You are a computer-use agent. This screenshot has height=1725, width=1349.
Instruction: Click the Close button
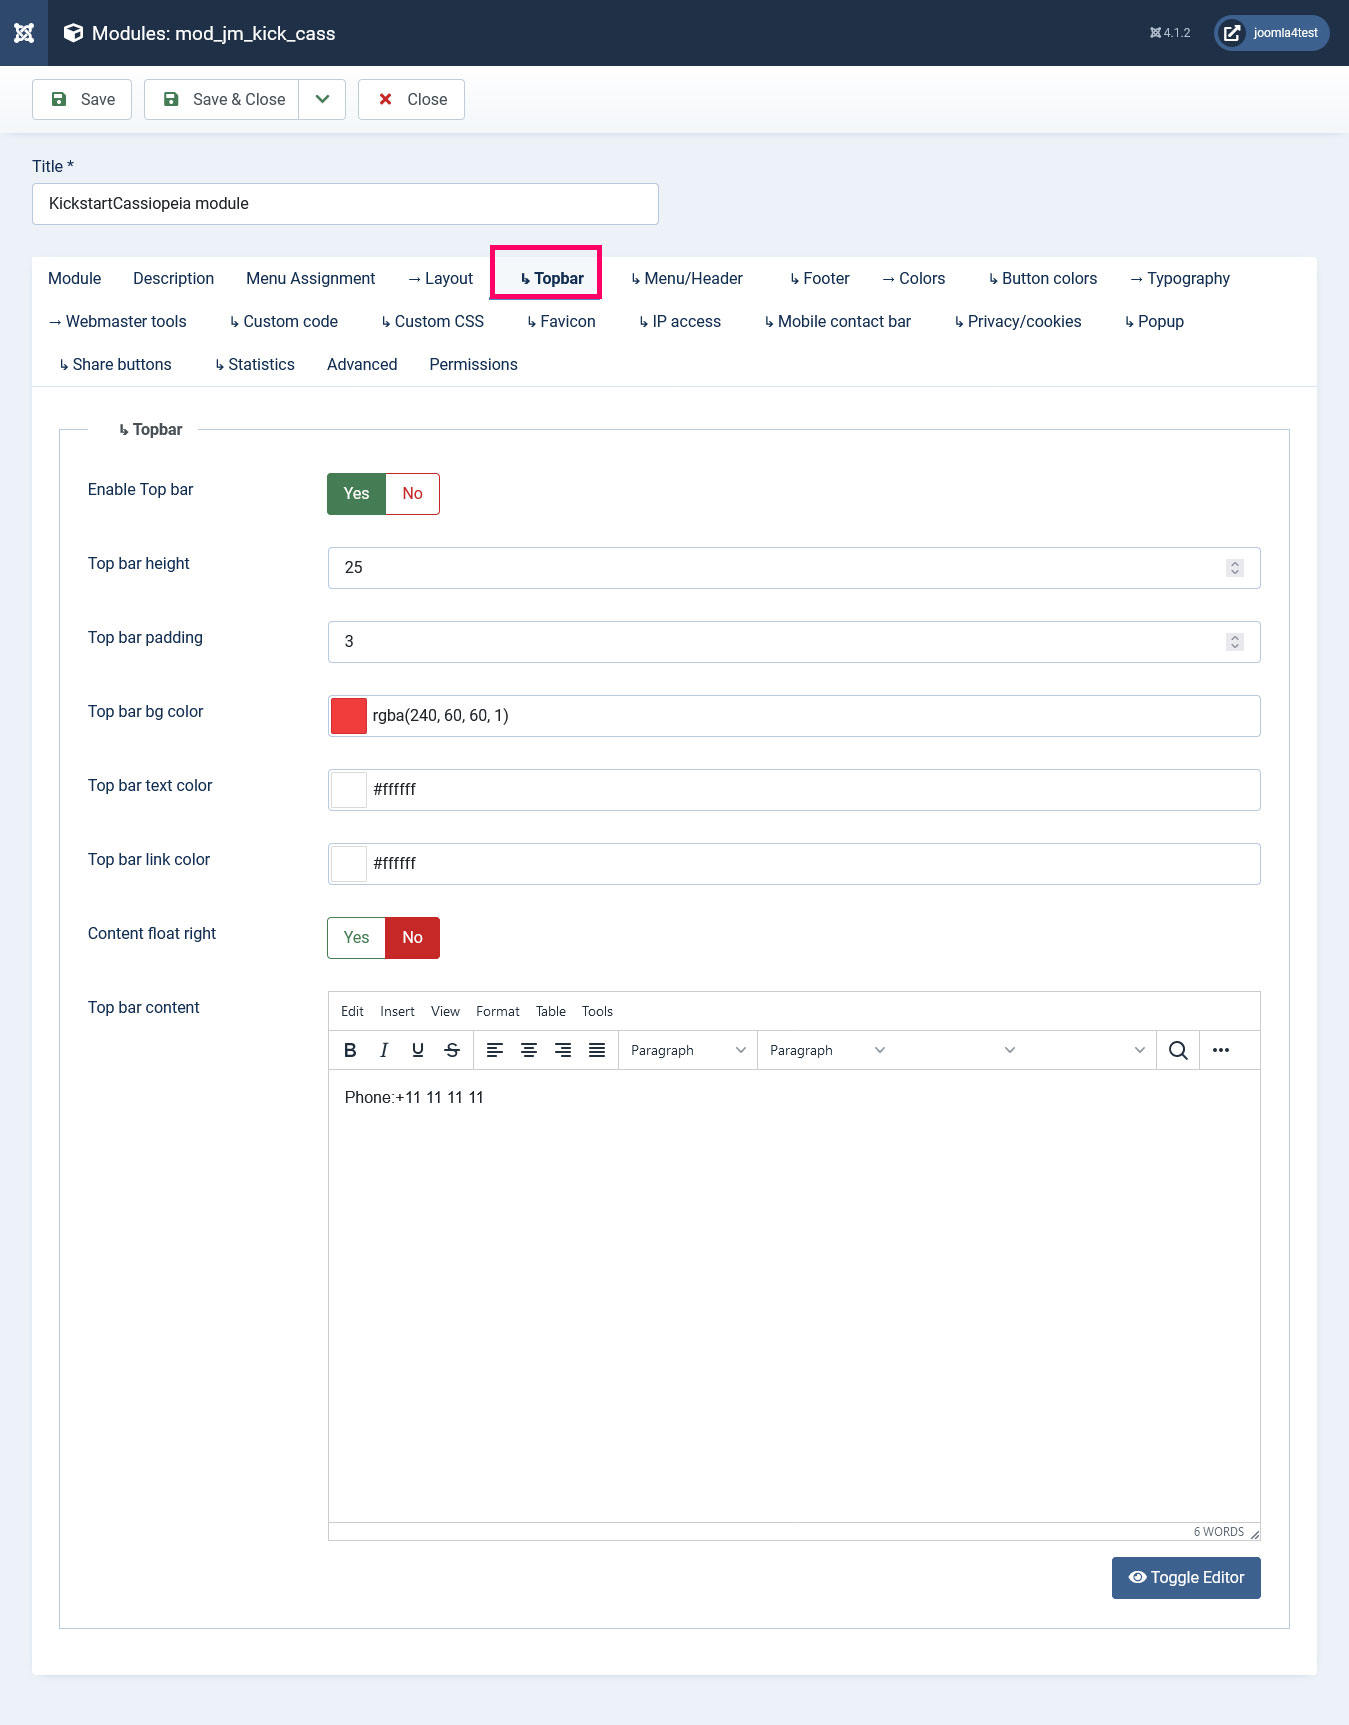pos(411,99)
